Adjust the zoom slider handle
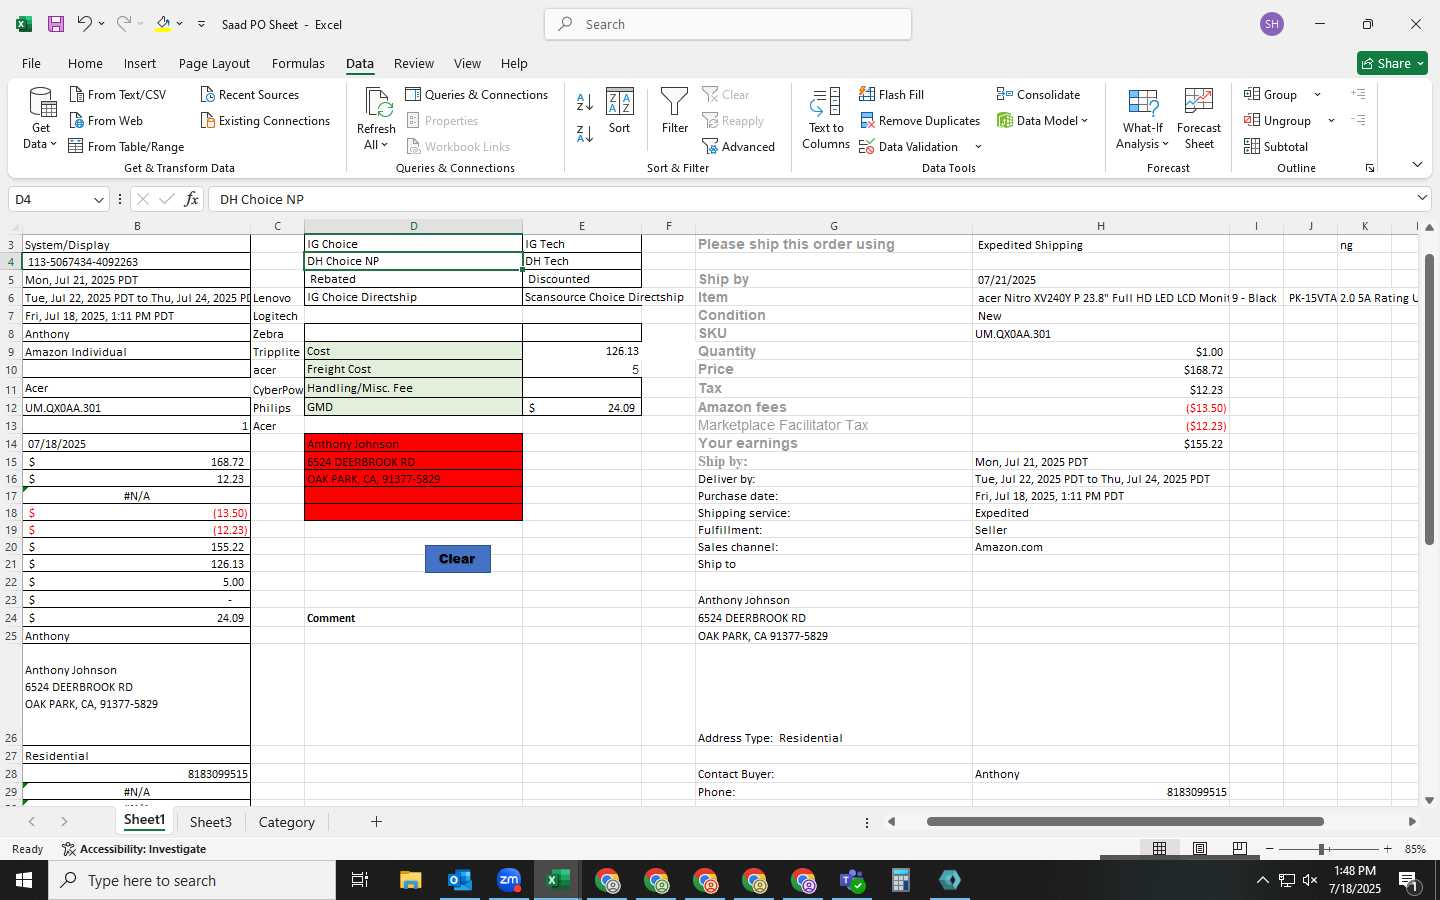 tap(1321, 849)
